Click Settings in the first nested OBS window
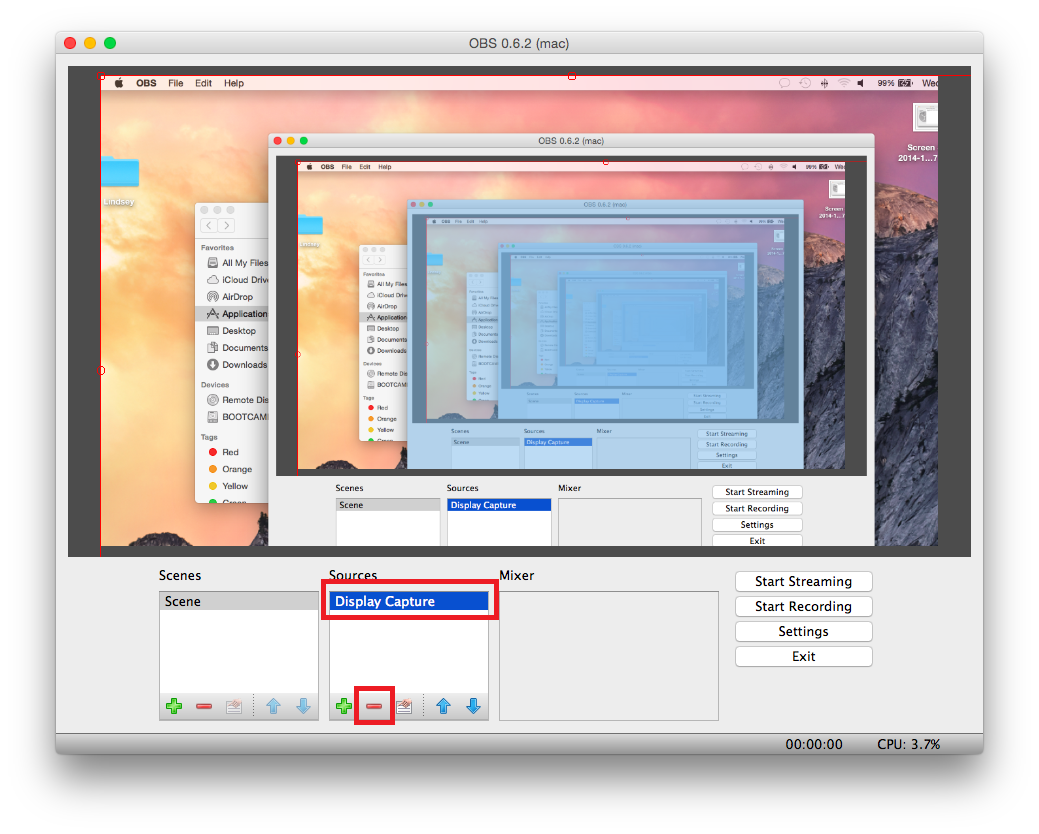 coord(757,525)
